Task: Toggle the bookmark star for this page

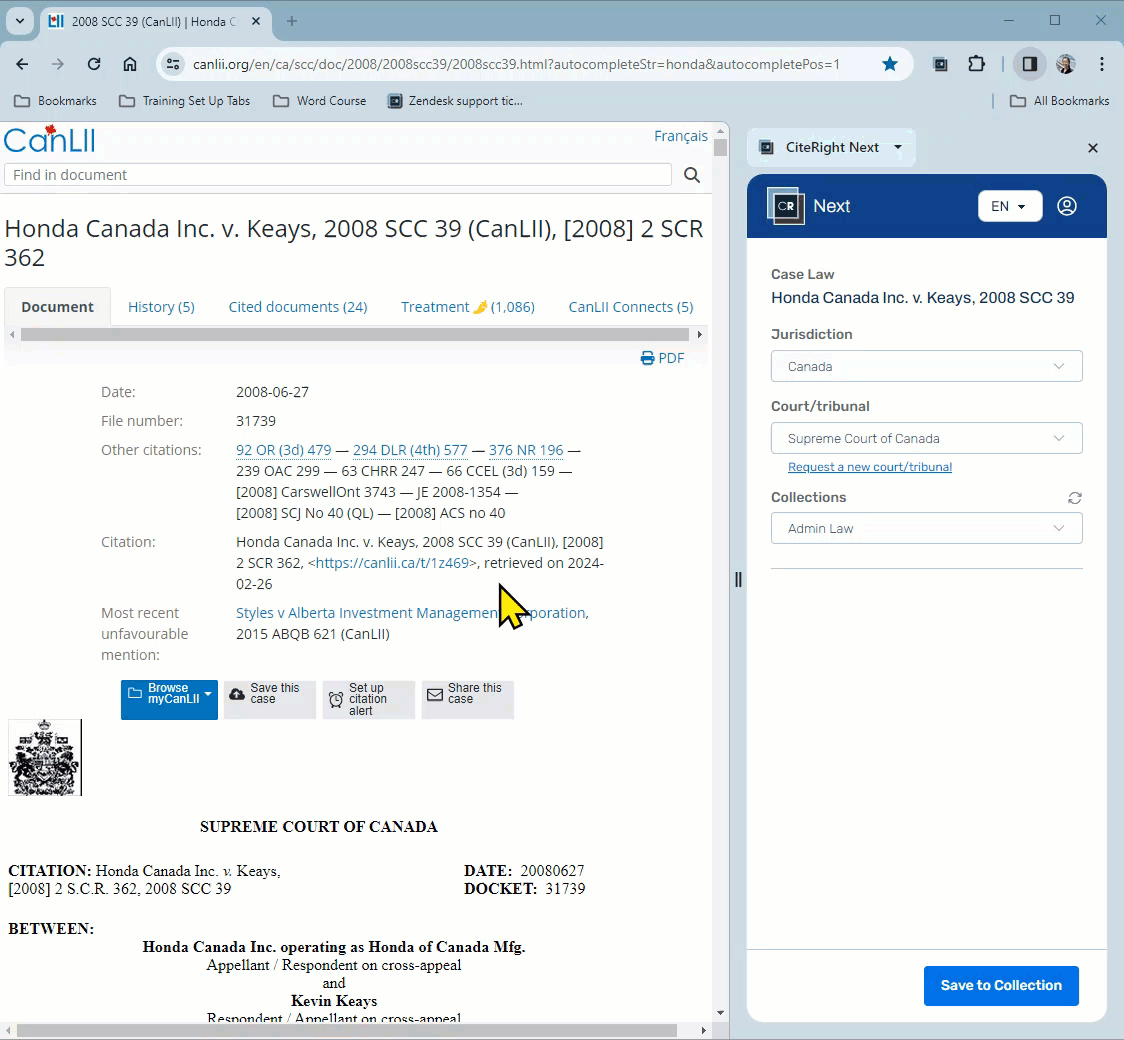Action: pos(890,65)
